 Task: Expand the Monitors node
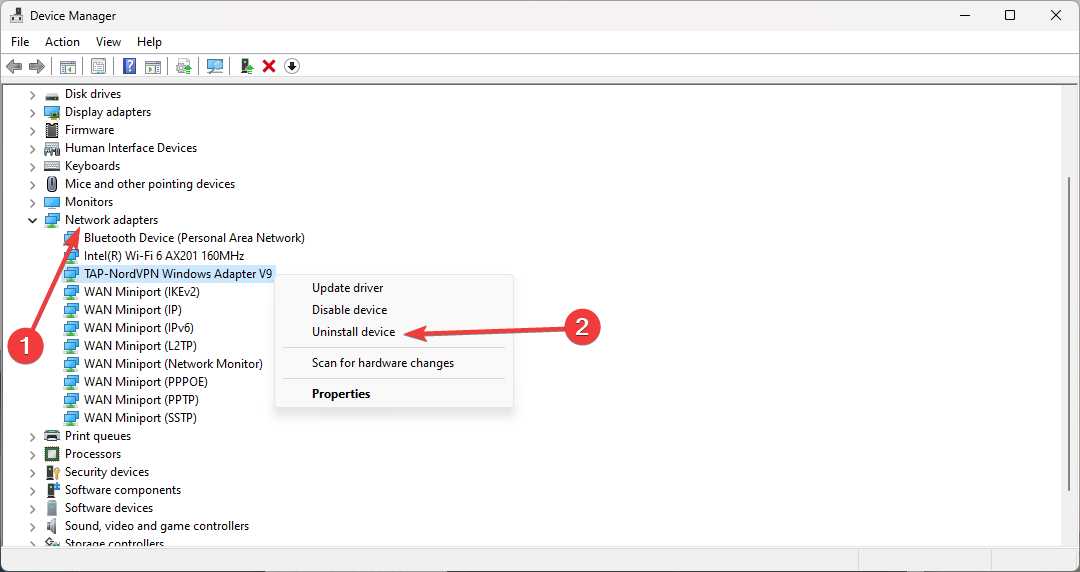[32, 202]
